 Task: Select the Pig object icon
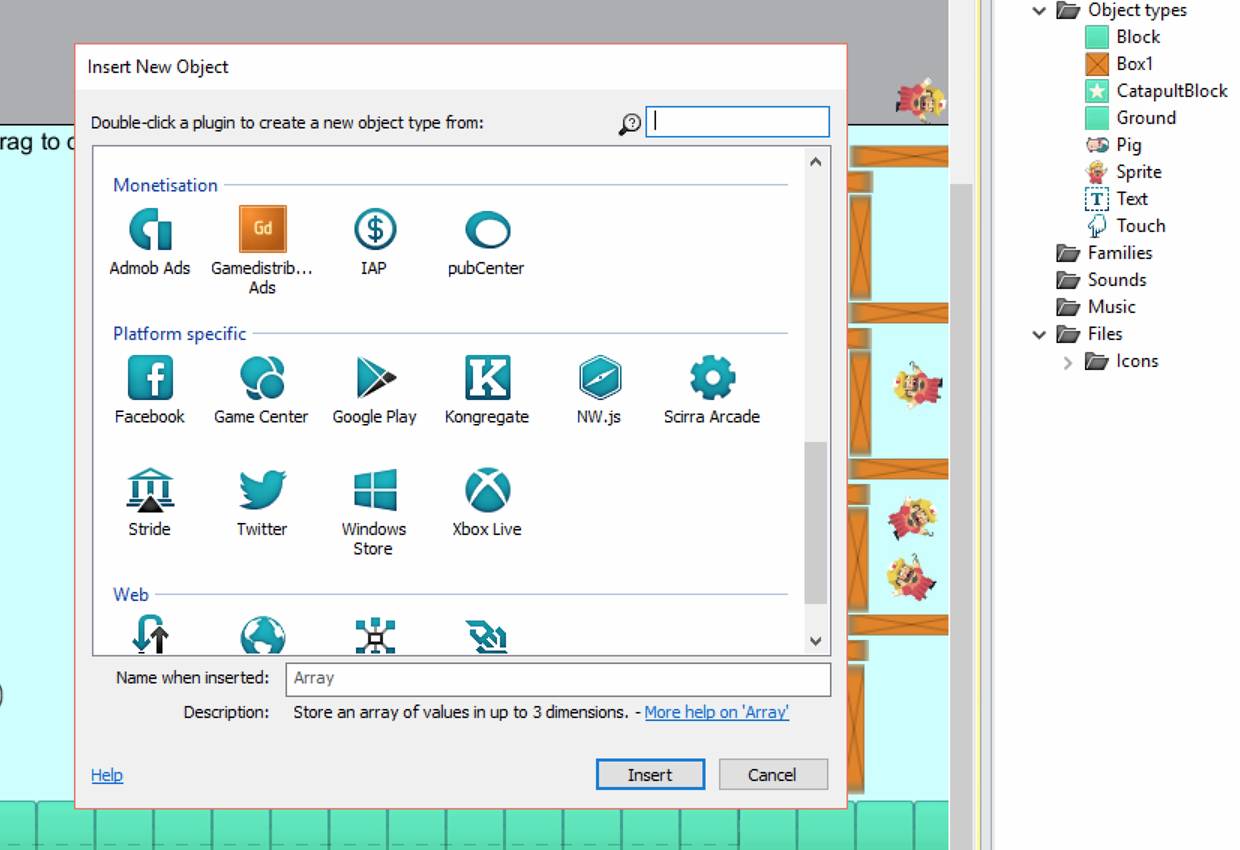tap(1097, 145)
